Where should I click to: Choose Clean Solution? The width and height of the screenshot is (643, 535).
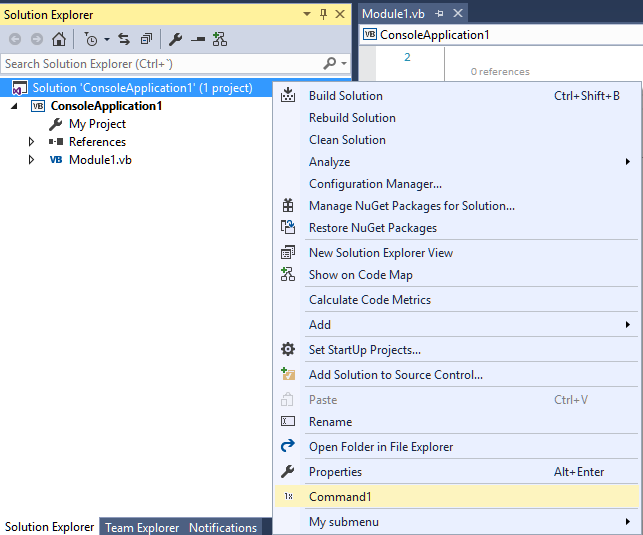pos(456,140)
